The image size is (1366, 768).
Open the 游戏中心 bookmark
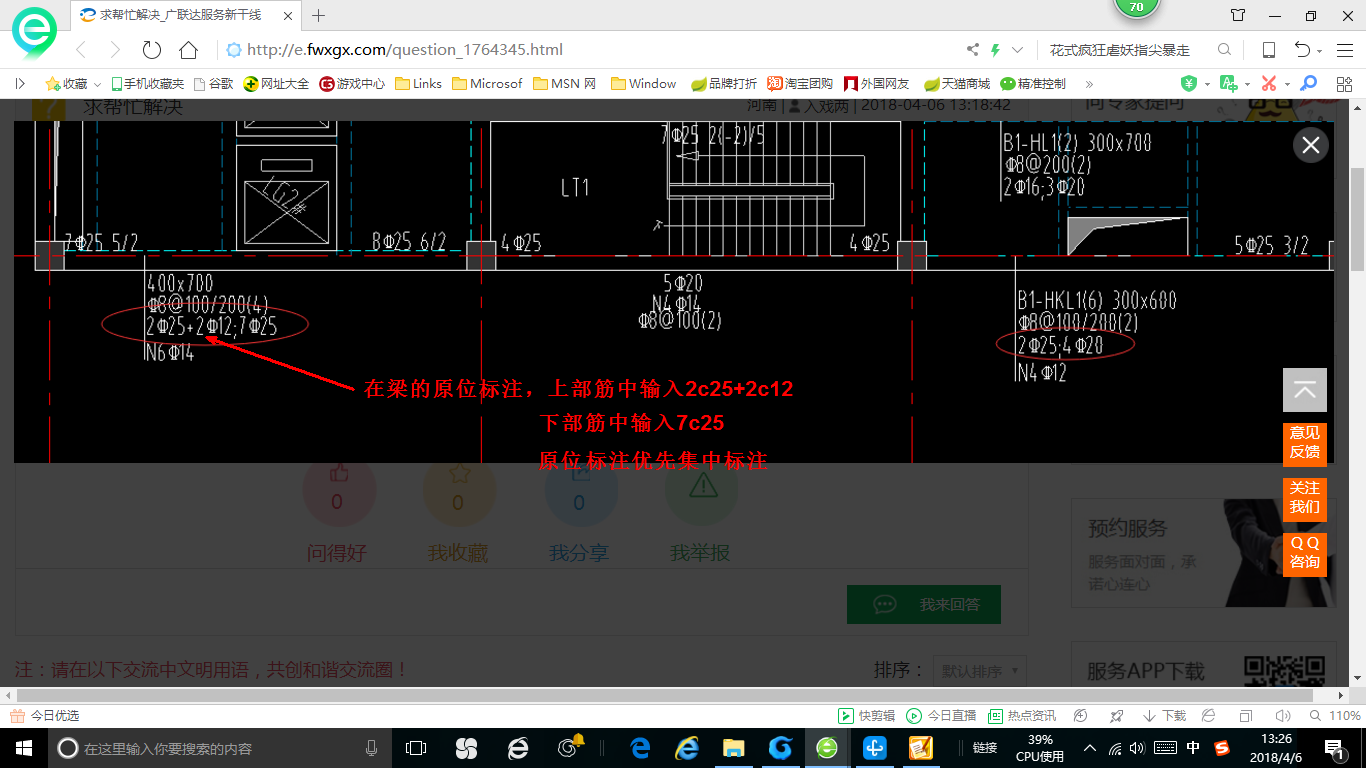[352, 84]
